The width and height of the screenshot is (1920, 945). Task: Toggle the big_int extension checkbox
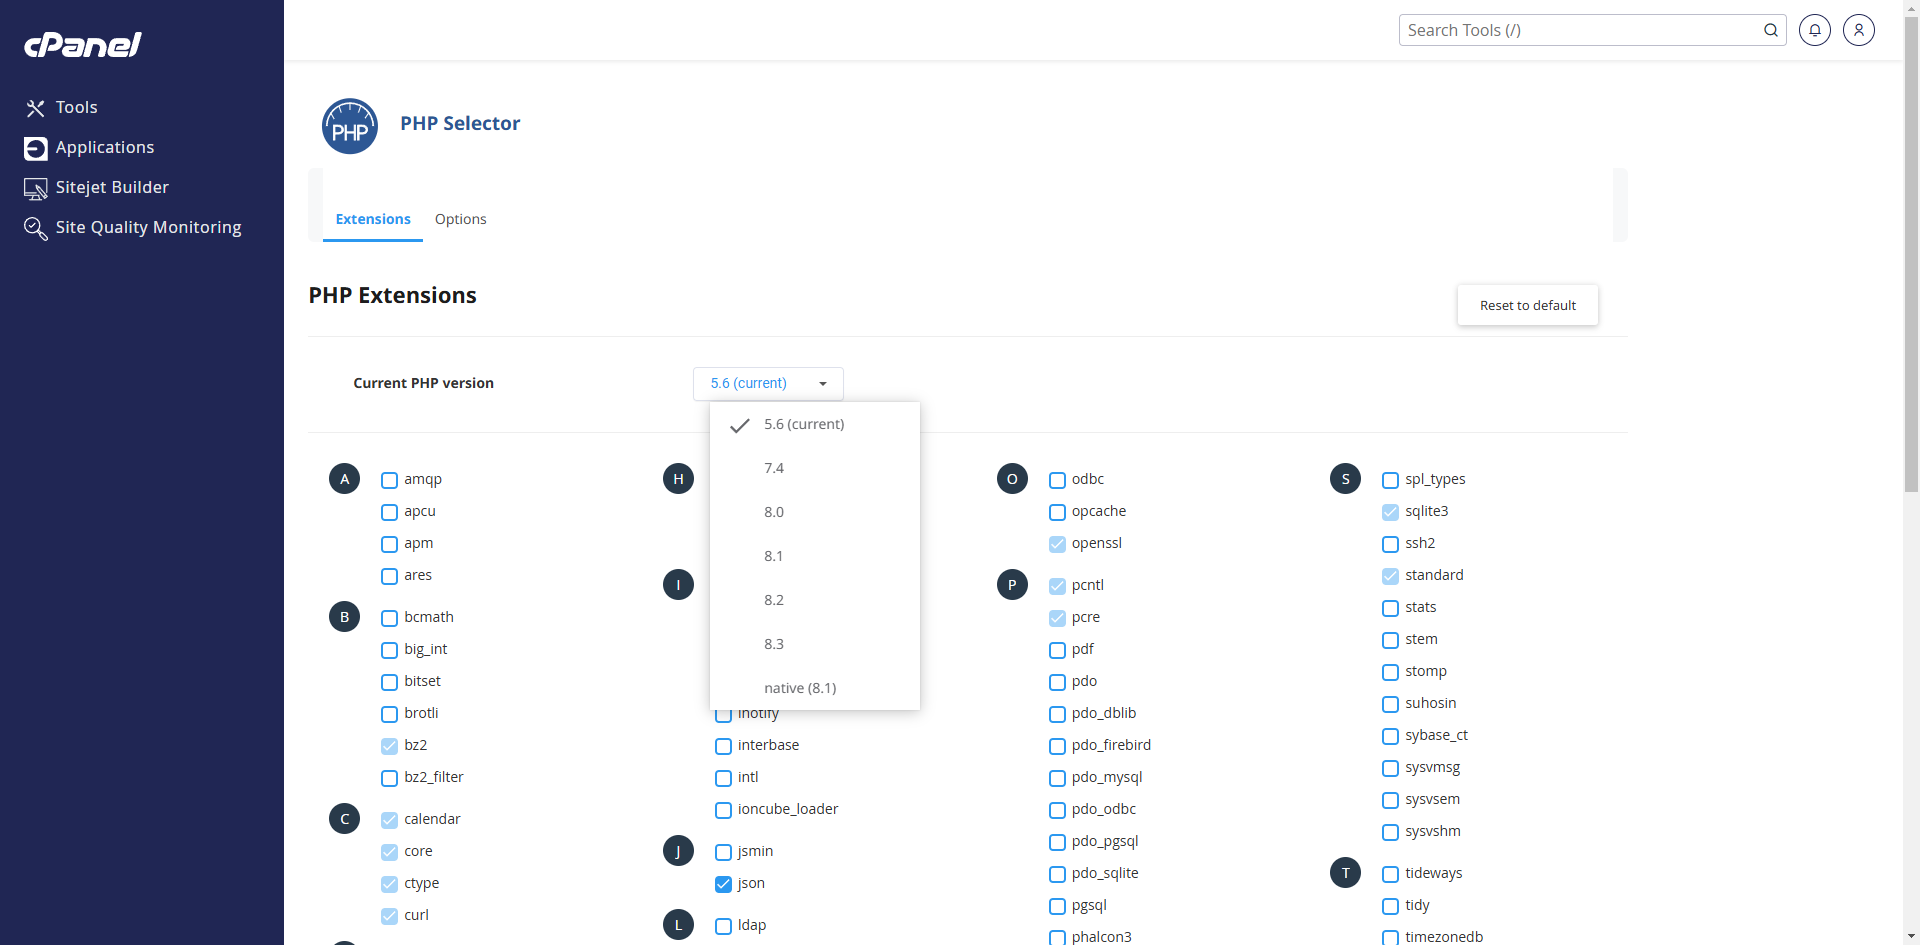click(390, 650)
